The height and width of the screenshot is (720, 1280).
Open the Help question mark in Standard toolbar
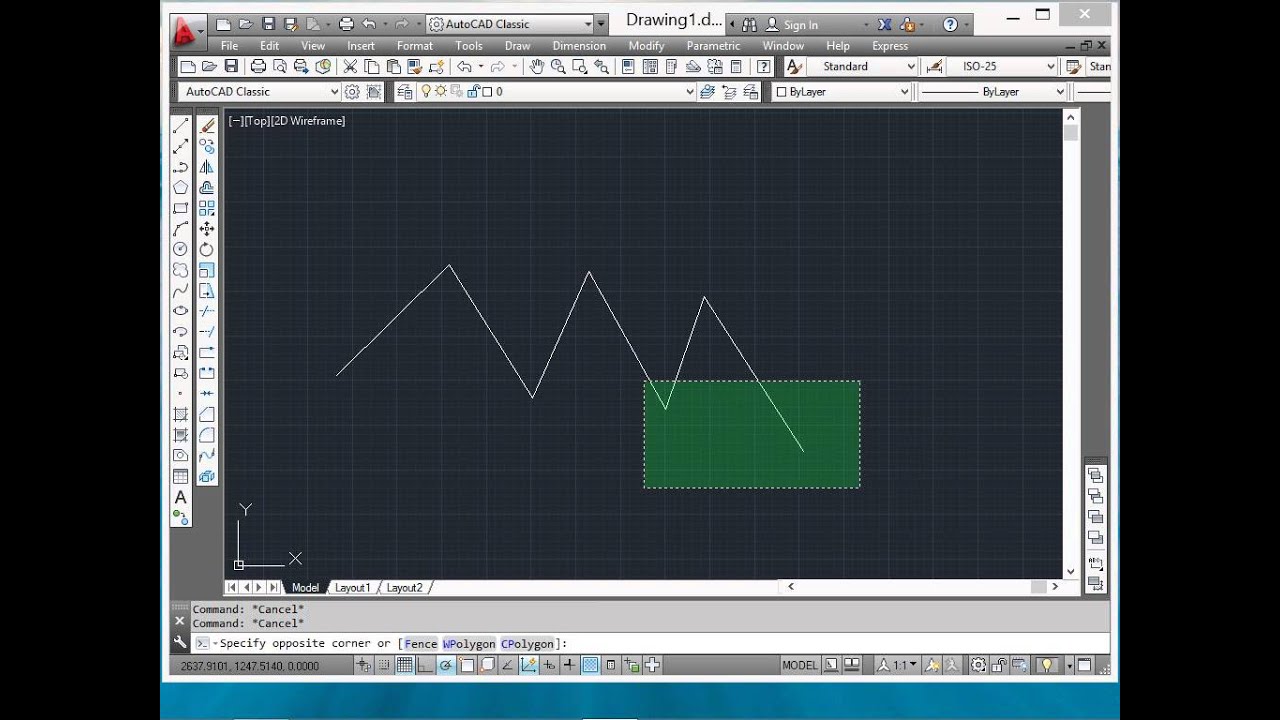click(x=764, y=66)
